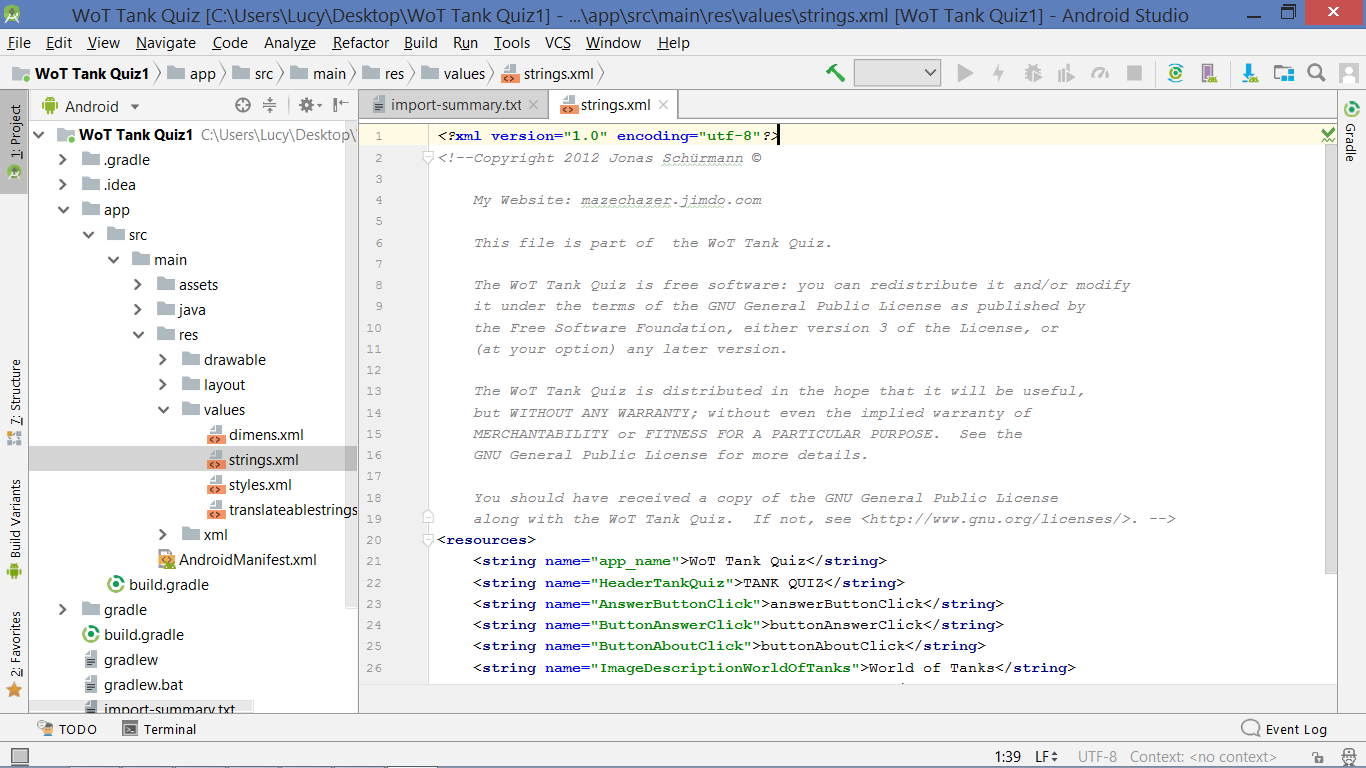1366x768 pixels.
Task: Click the 1:39 caret position indicator
Action: tap(1007, 757)
